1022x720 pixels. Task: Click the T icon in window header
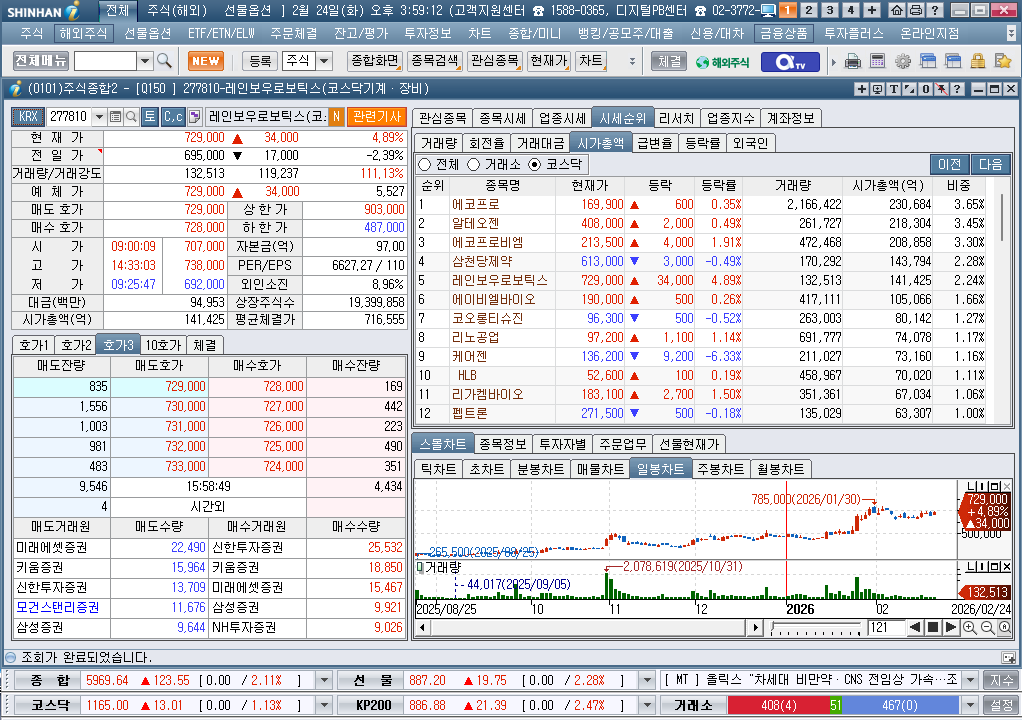pos(894,89)
